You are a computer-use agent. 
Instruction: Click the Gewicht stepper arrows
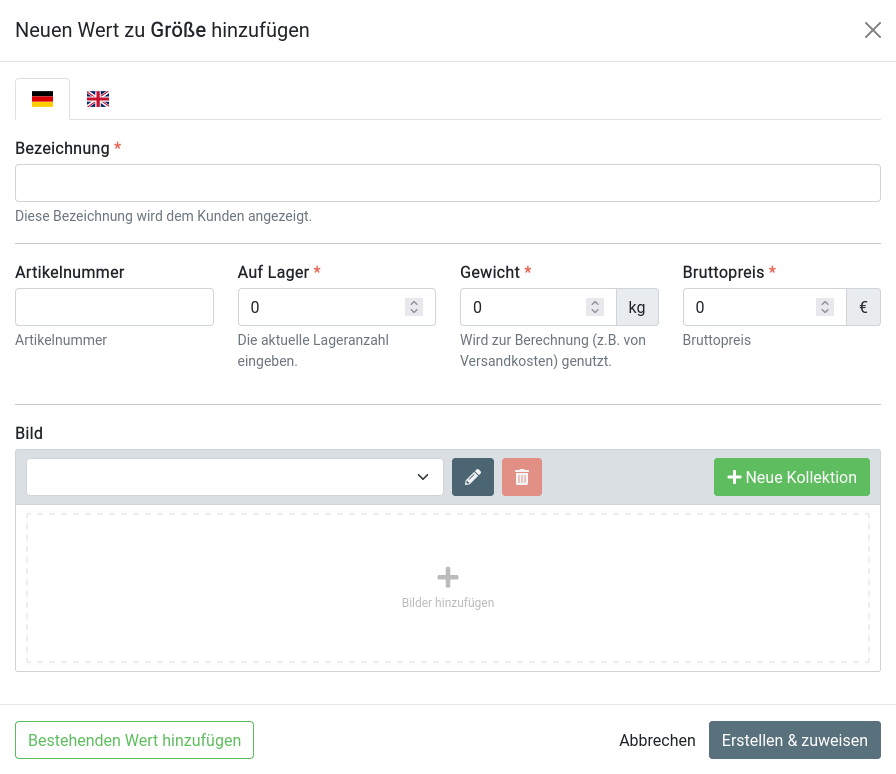coord(595,307)
